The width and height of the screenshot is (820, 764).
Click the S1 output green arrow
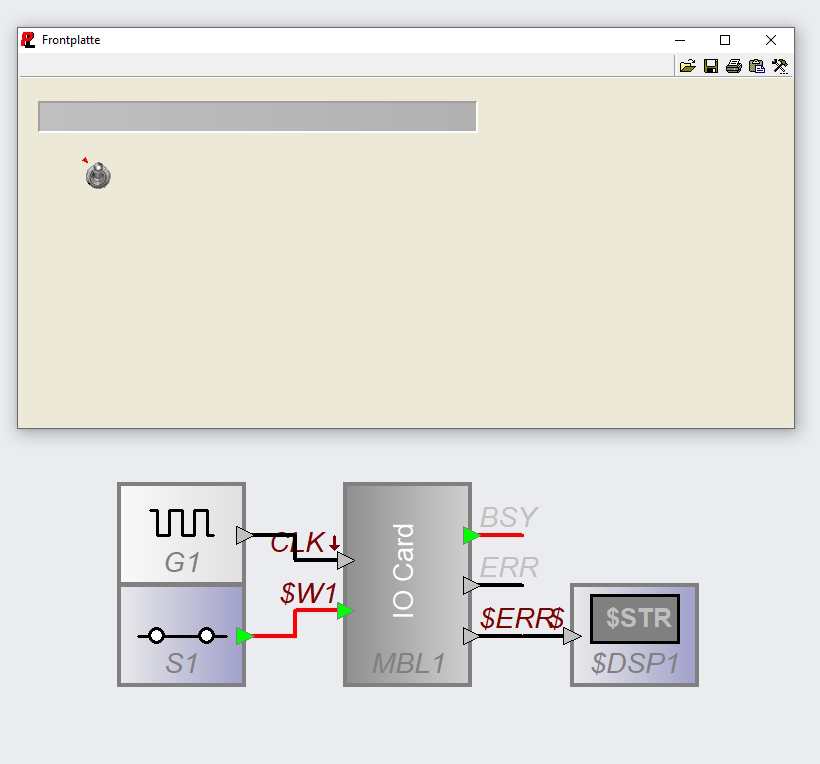pos(244,636)
